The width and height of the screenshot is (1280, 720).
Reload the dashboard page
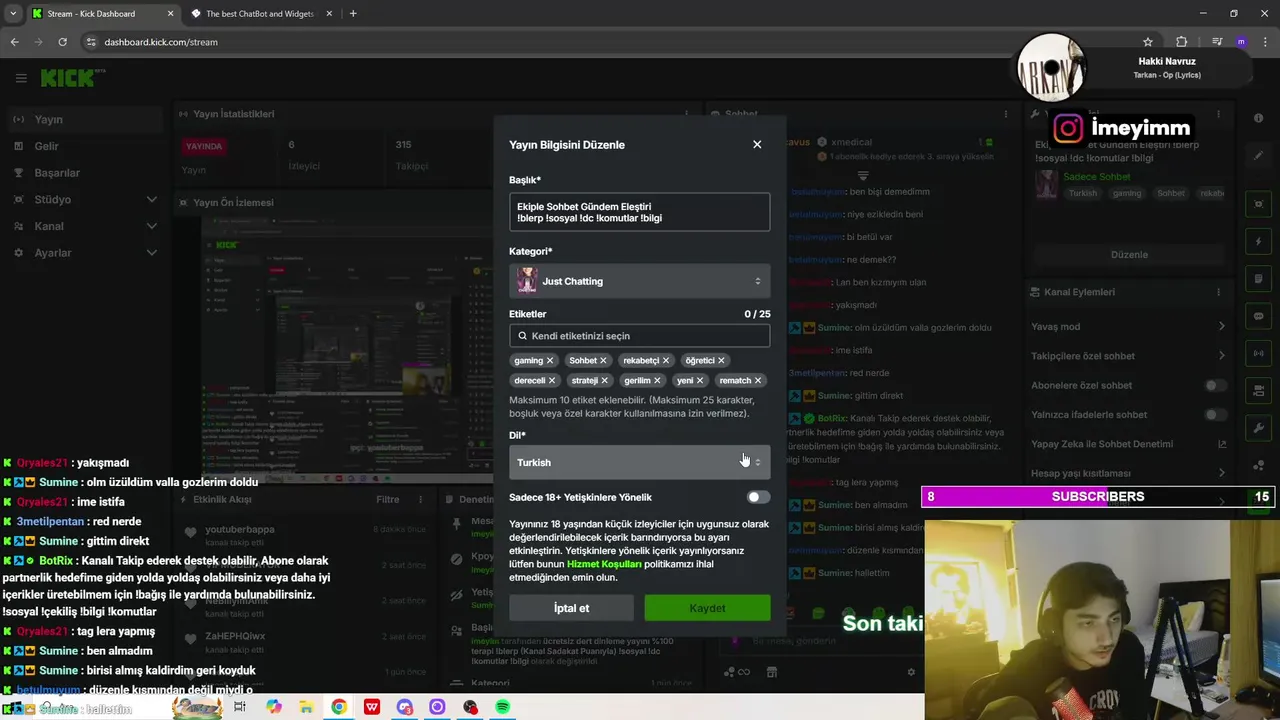point(62,42)
